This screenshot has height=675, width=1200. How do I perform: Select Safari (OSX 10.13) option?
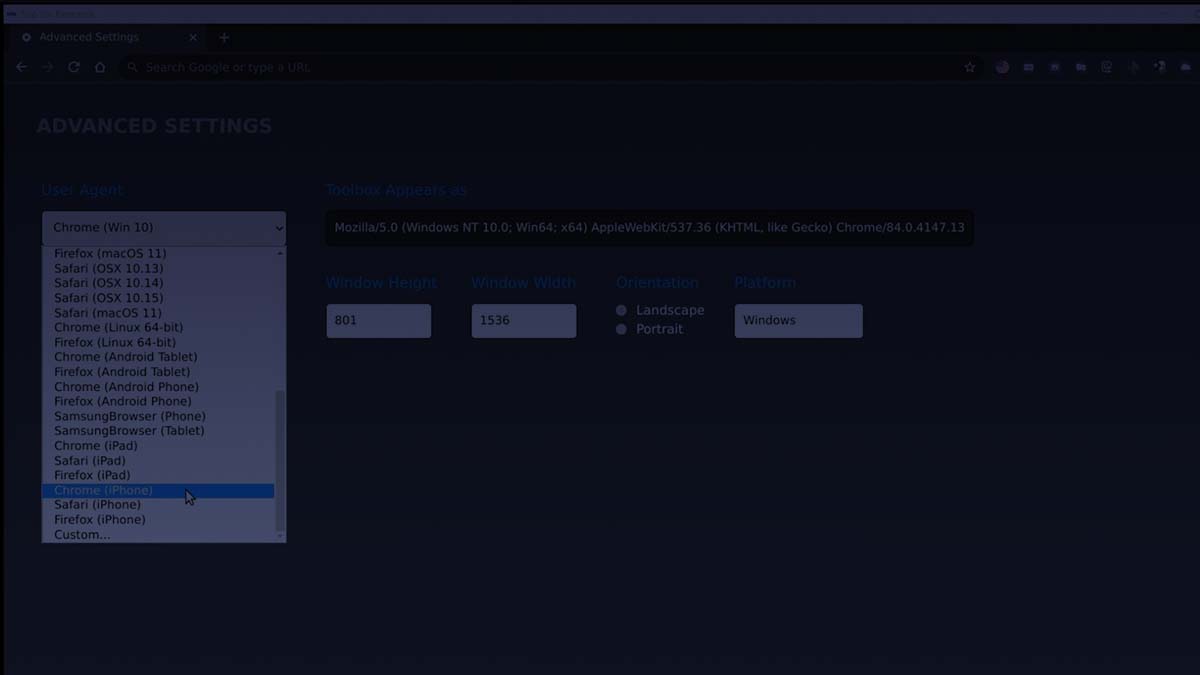coord(159,268)
